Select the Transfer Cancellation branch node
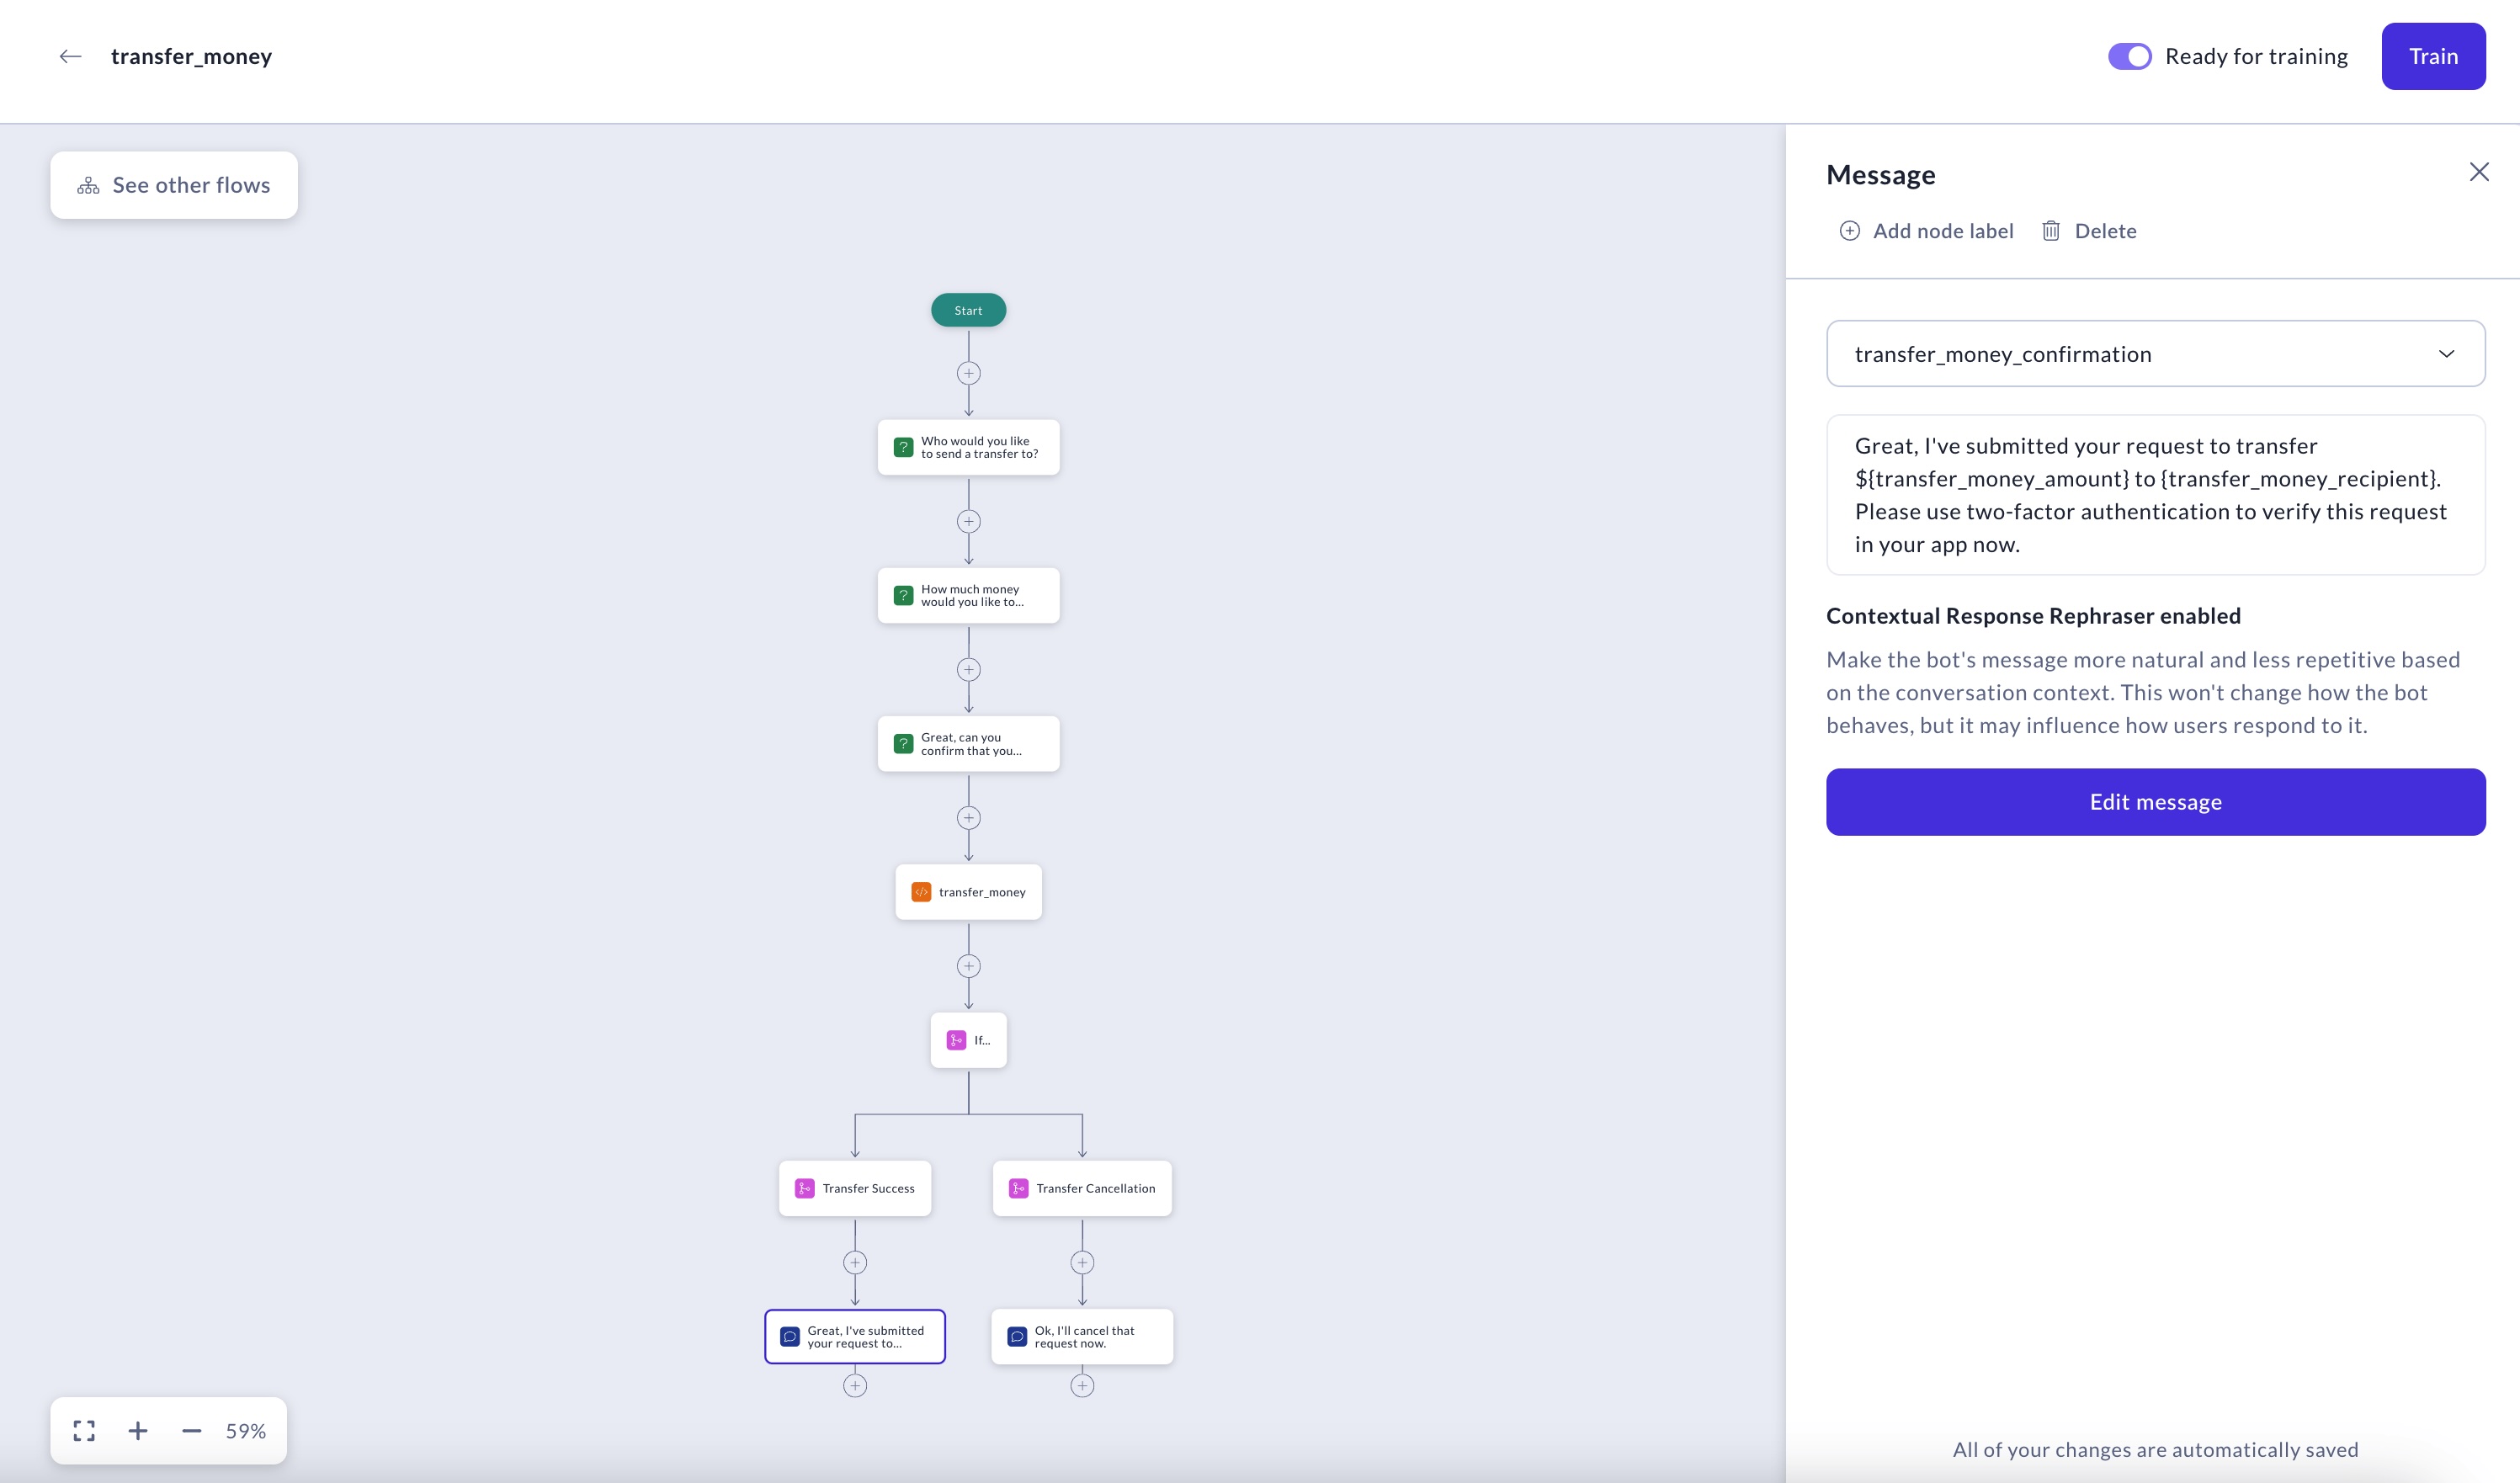Viewport: 2520px width, 1483px height. click(1082, 1188)
